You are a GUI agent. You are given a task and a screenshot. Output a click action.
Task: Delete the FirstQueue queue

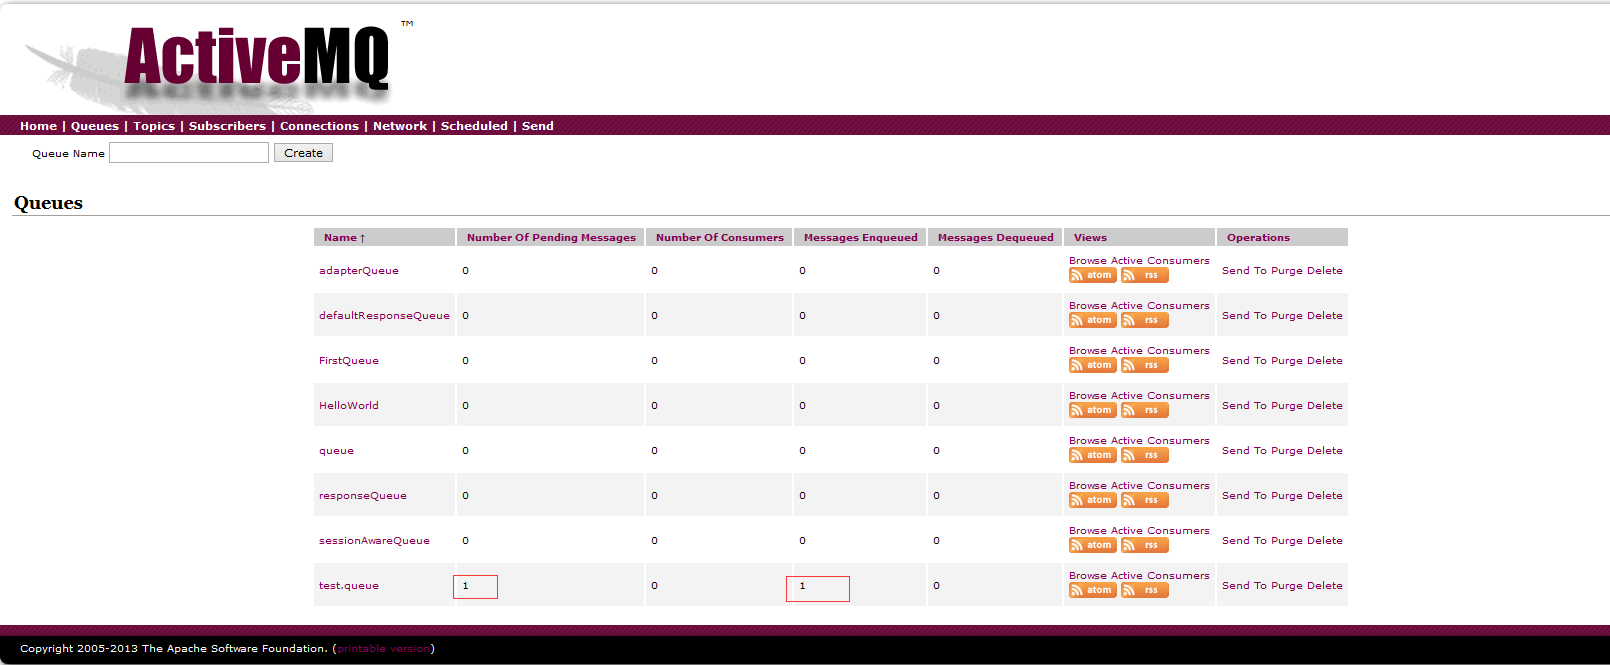point(1325,361)
